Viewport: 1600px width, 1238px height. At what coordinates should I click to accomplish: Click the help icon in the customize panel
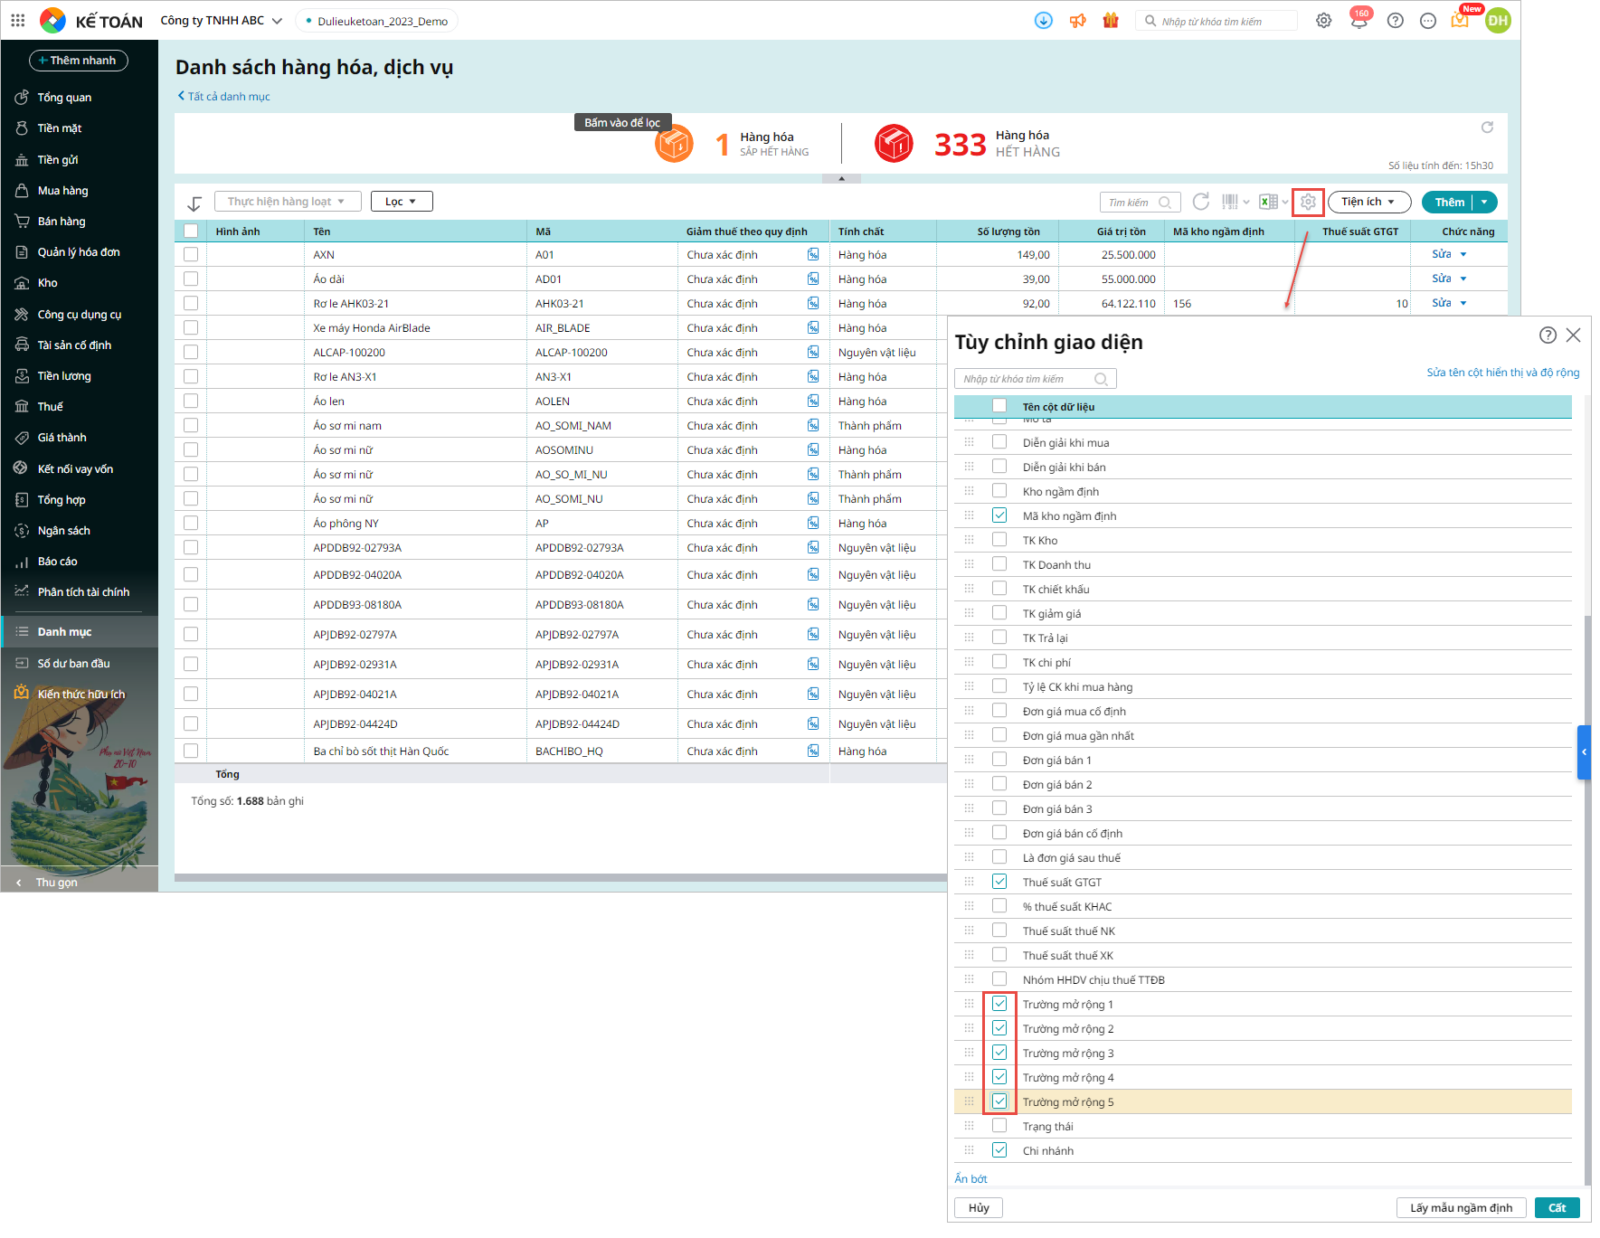(x=1547, y=335)
